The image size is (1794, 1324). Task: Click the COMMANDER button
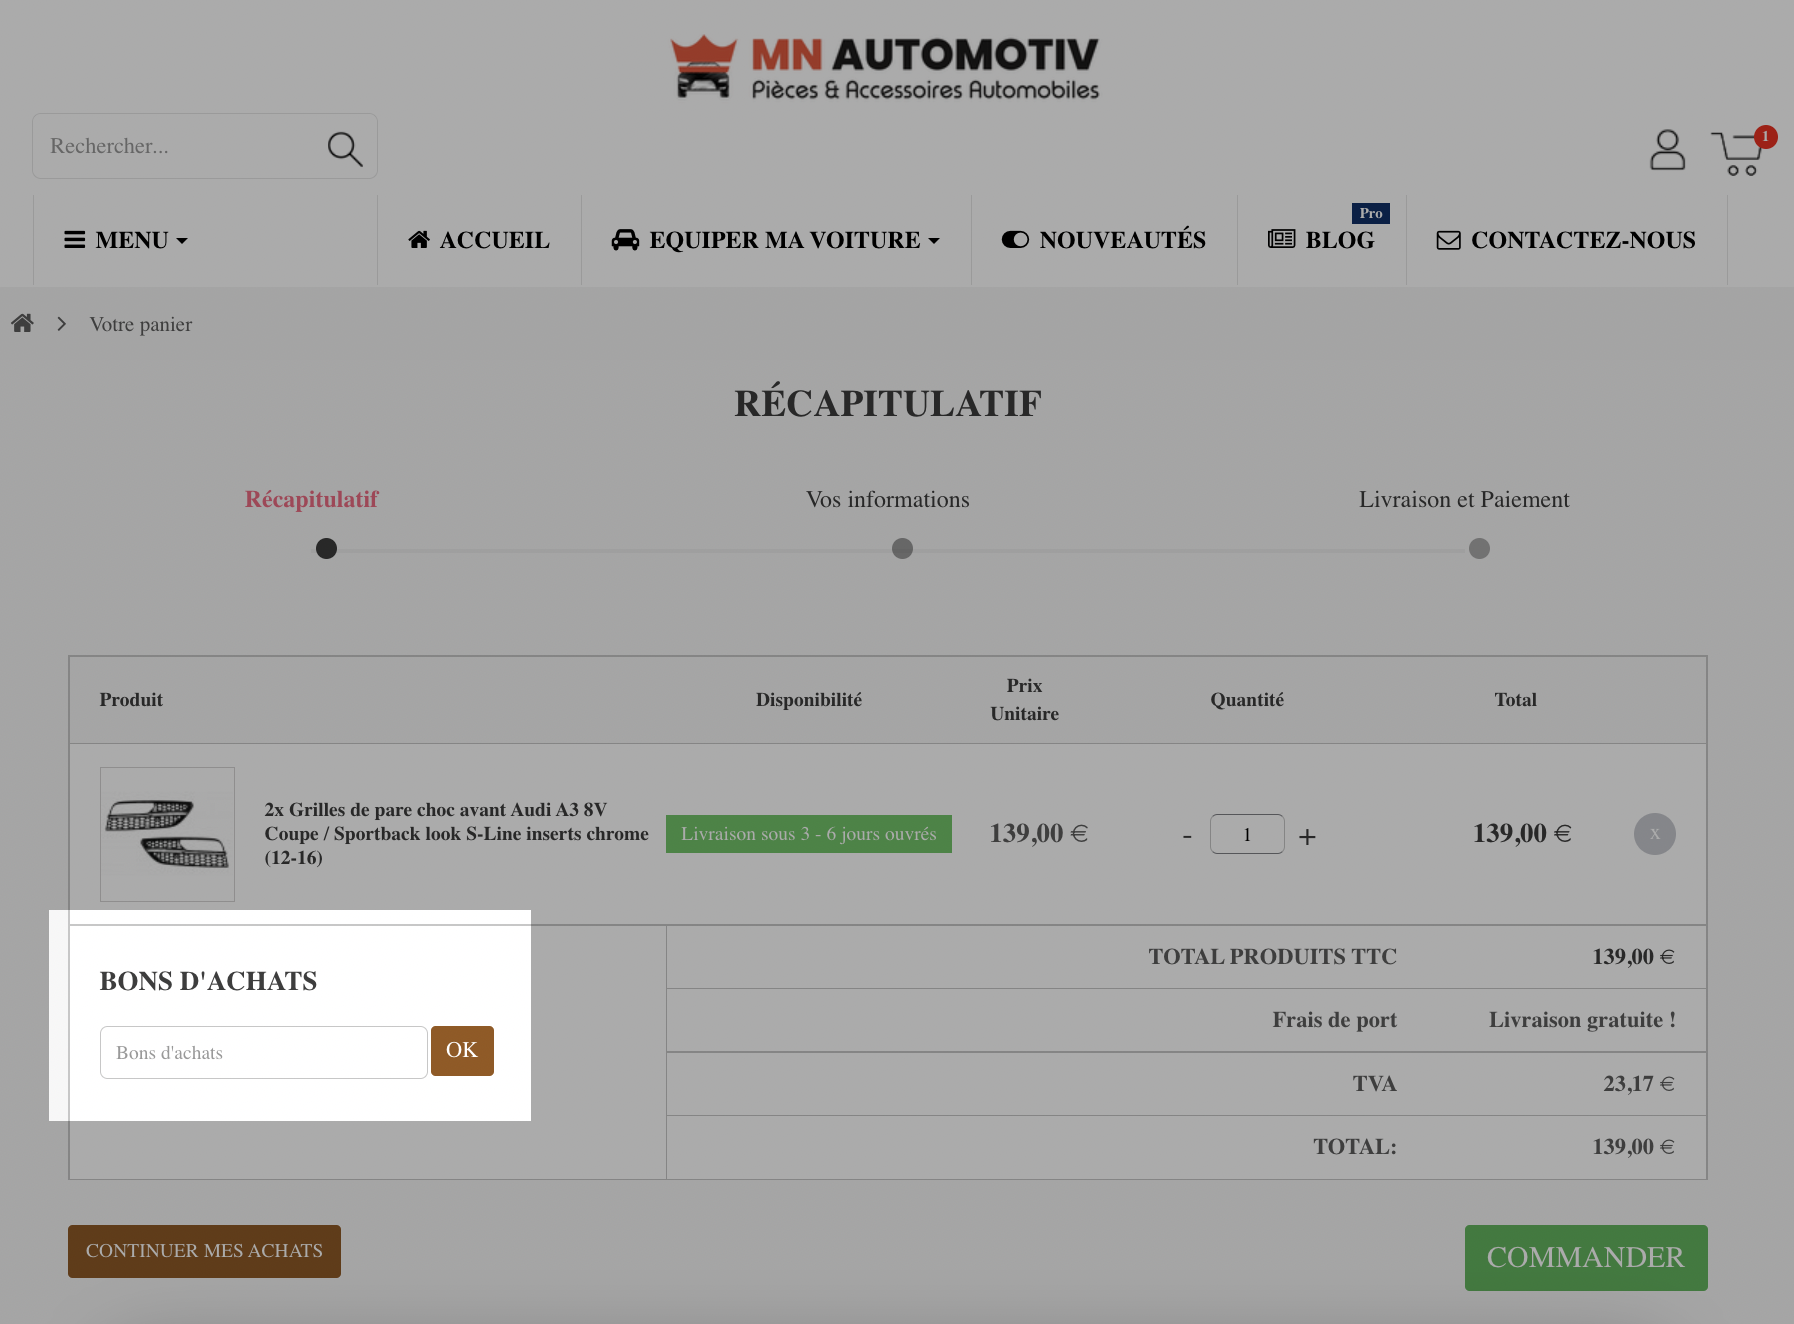1586,1258
